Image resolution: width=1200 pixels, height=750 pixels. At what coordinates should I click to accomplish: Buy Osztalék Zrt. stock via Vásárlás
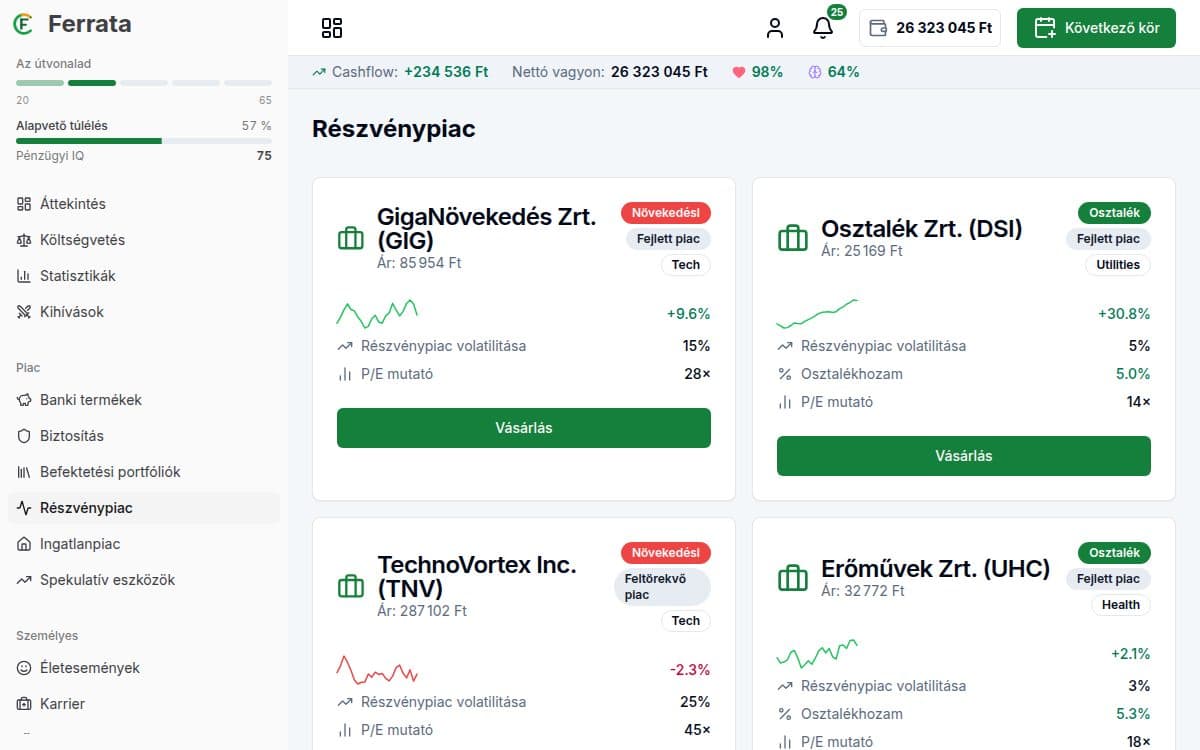[964, 456]
